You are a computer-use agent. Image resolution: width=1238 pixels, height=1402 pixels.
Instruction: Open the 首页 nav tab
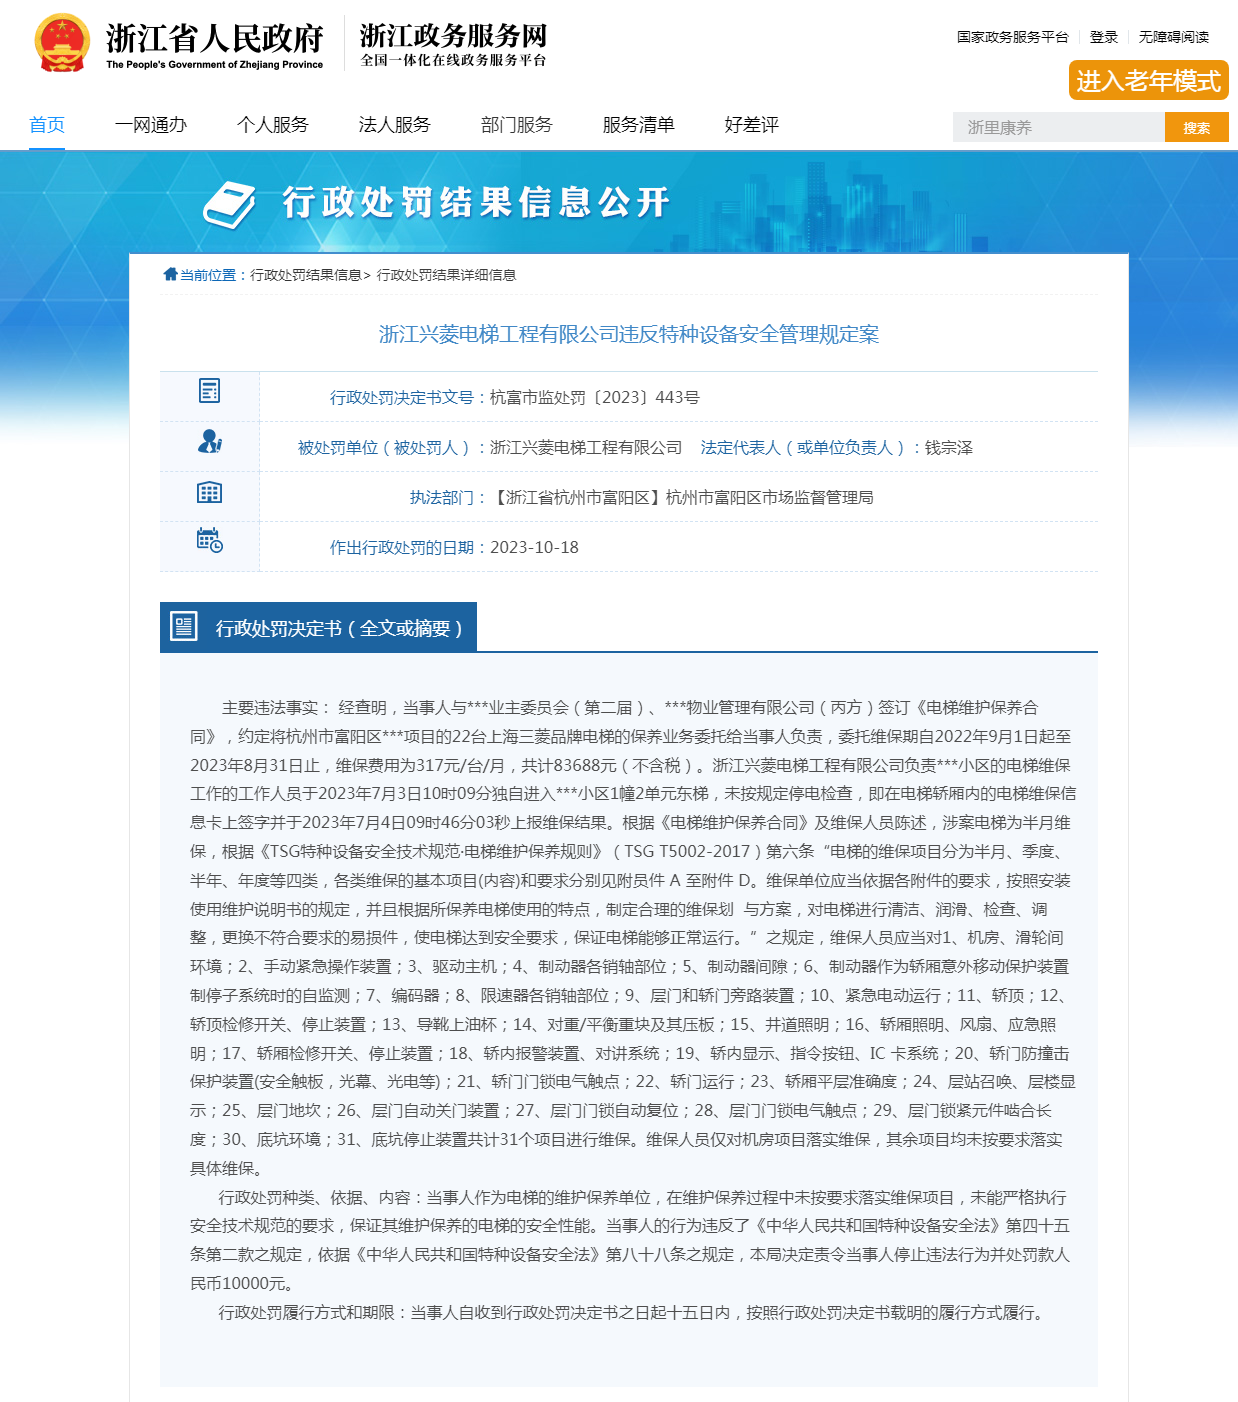point(47,125)
